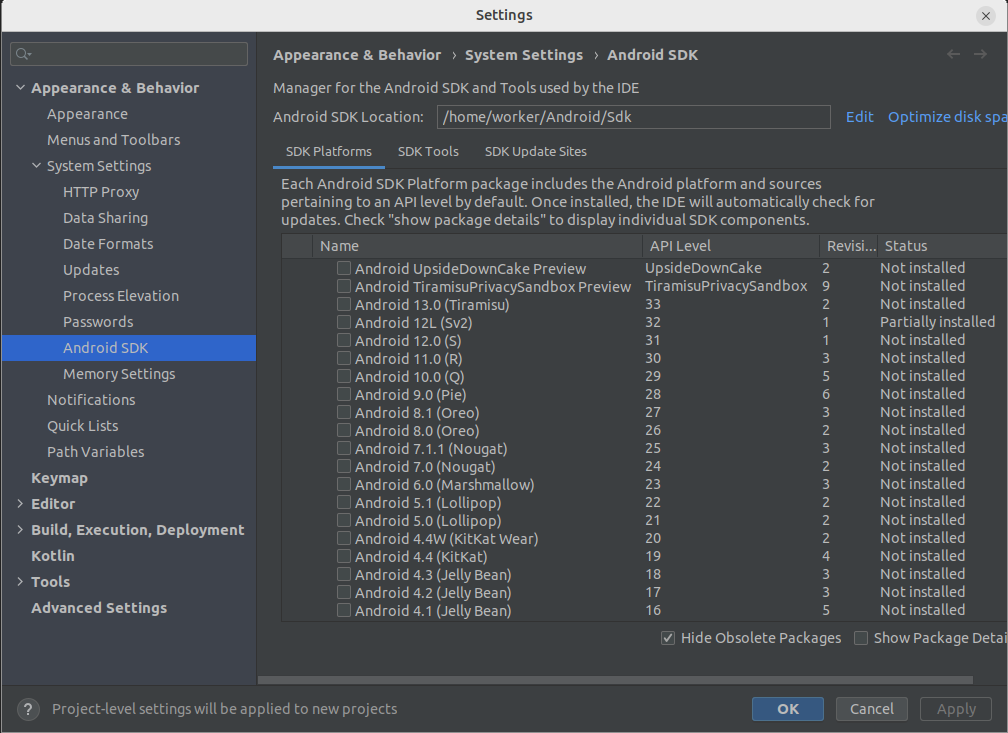Click the Cancel button
Image resolution: width=1008 pixels, height=733 pixels.
[x=872, y=709]
